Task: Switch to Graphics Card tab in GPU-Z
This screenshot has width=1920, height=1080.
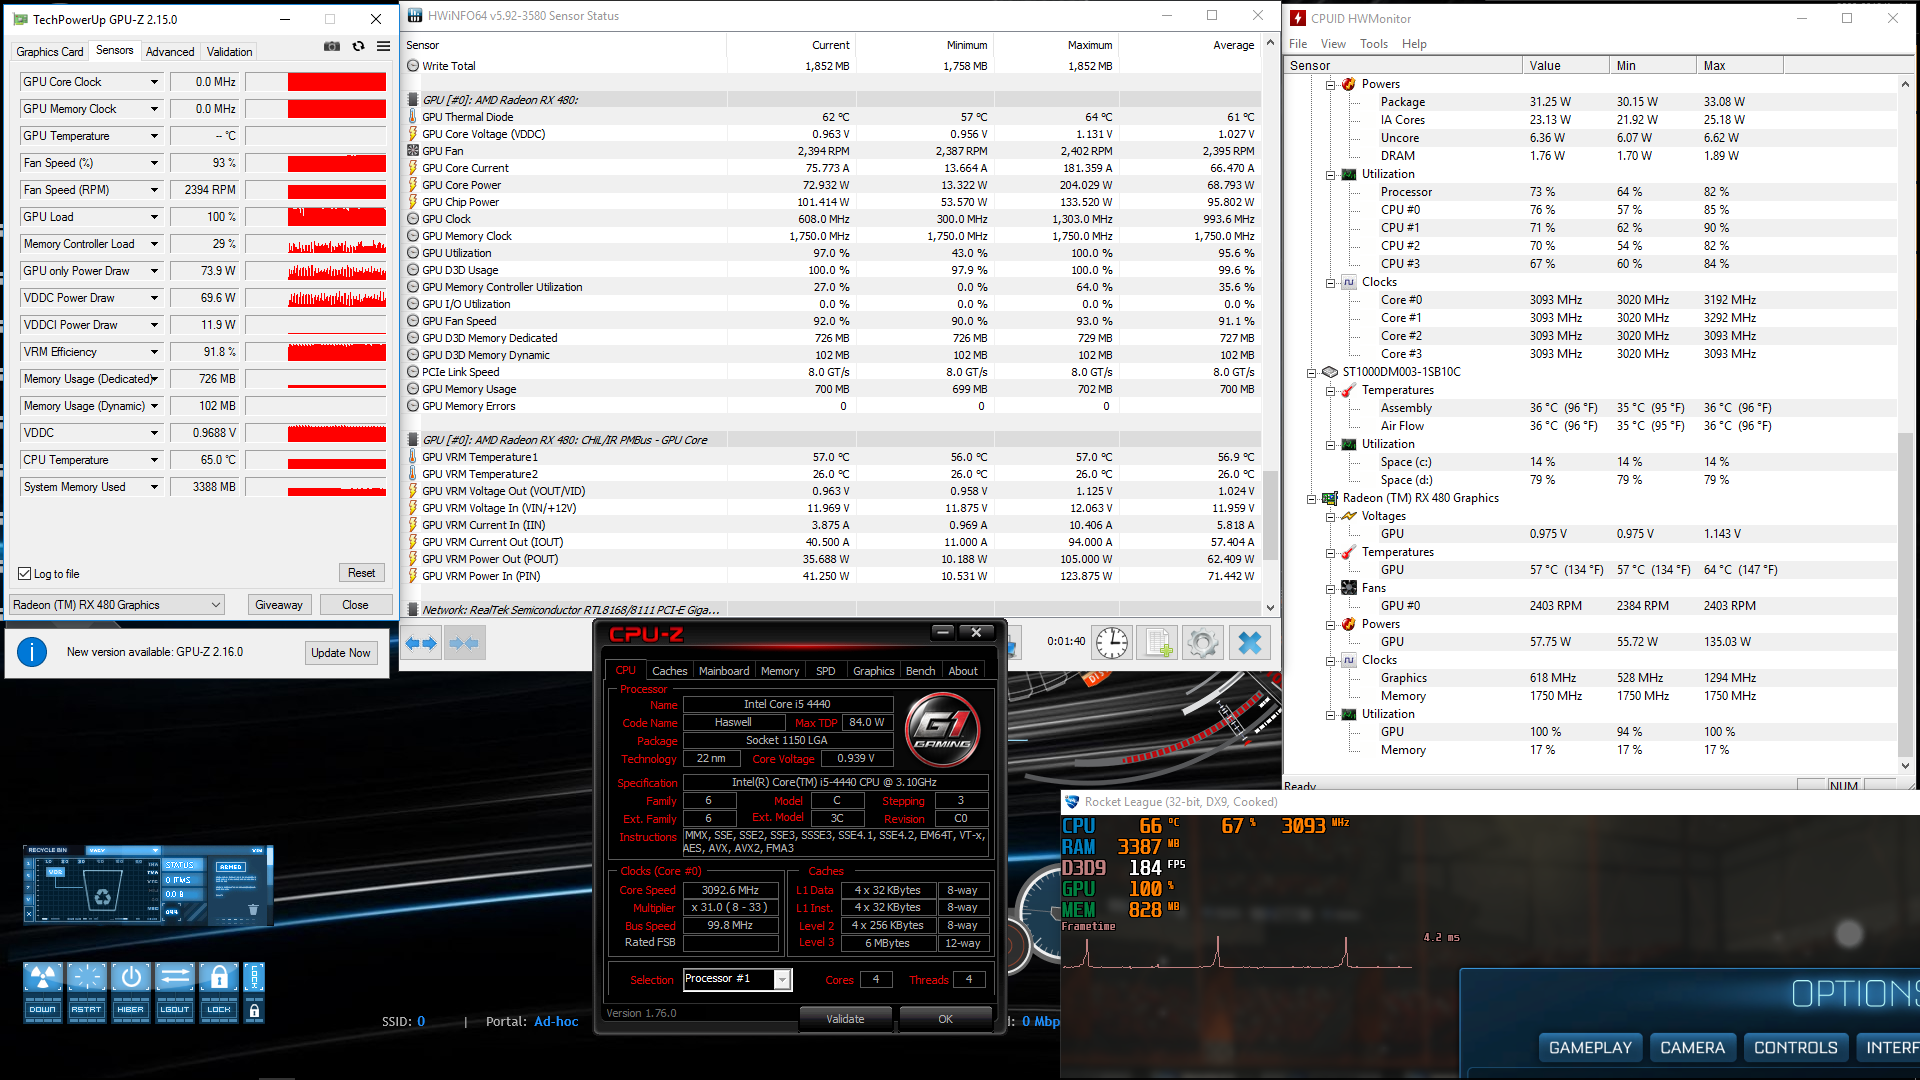Action: (x=50, y=52)
